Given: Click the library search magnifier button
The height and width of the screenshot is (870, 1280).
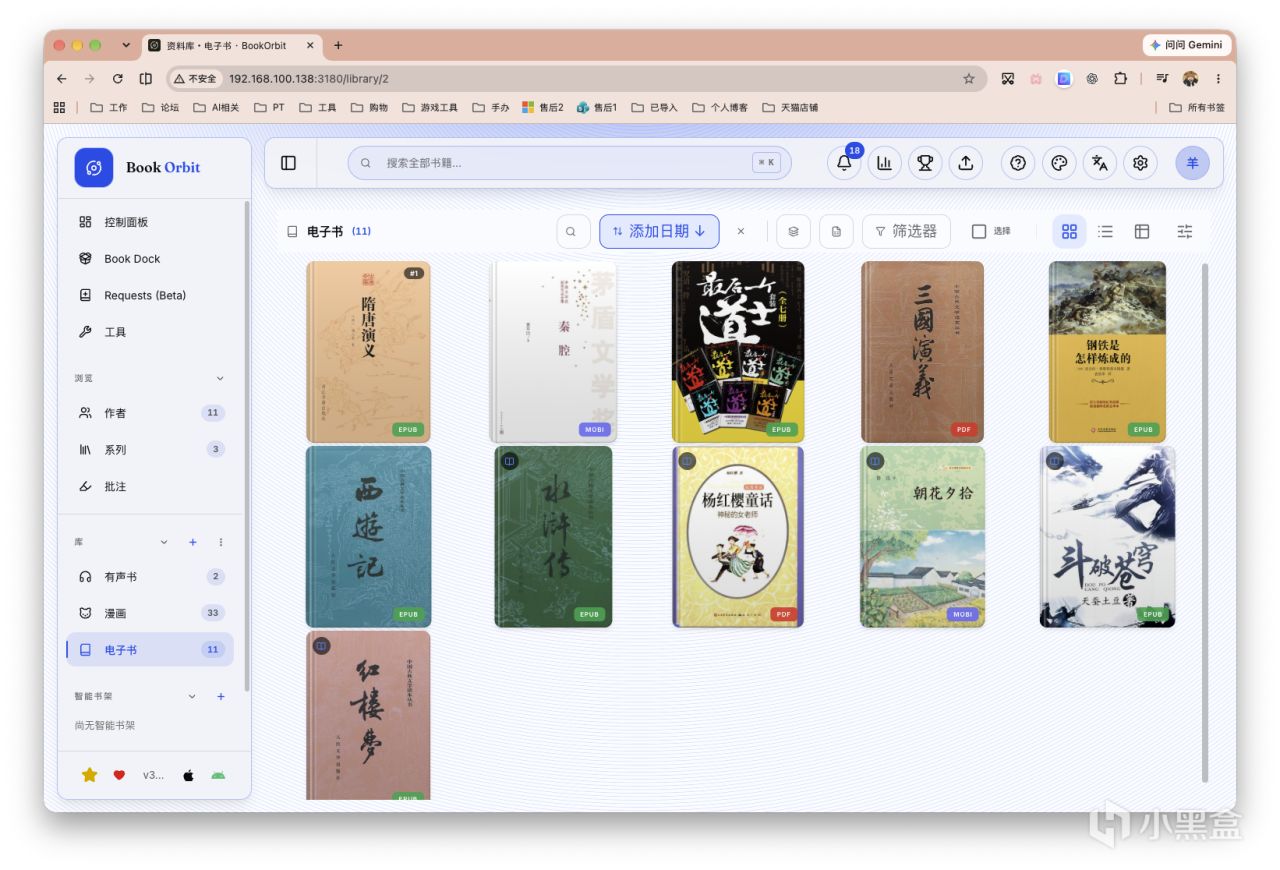Looking at the screenshot, I should 571,231.
